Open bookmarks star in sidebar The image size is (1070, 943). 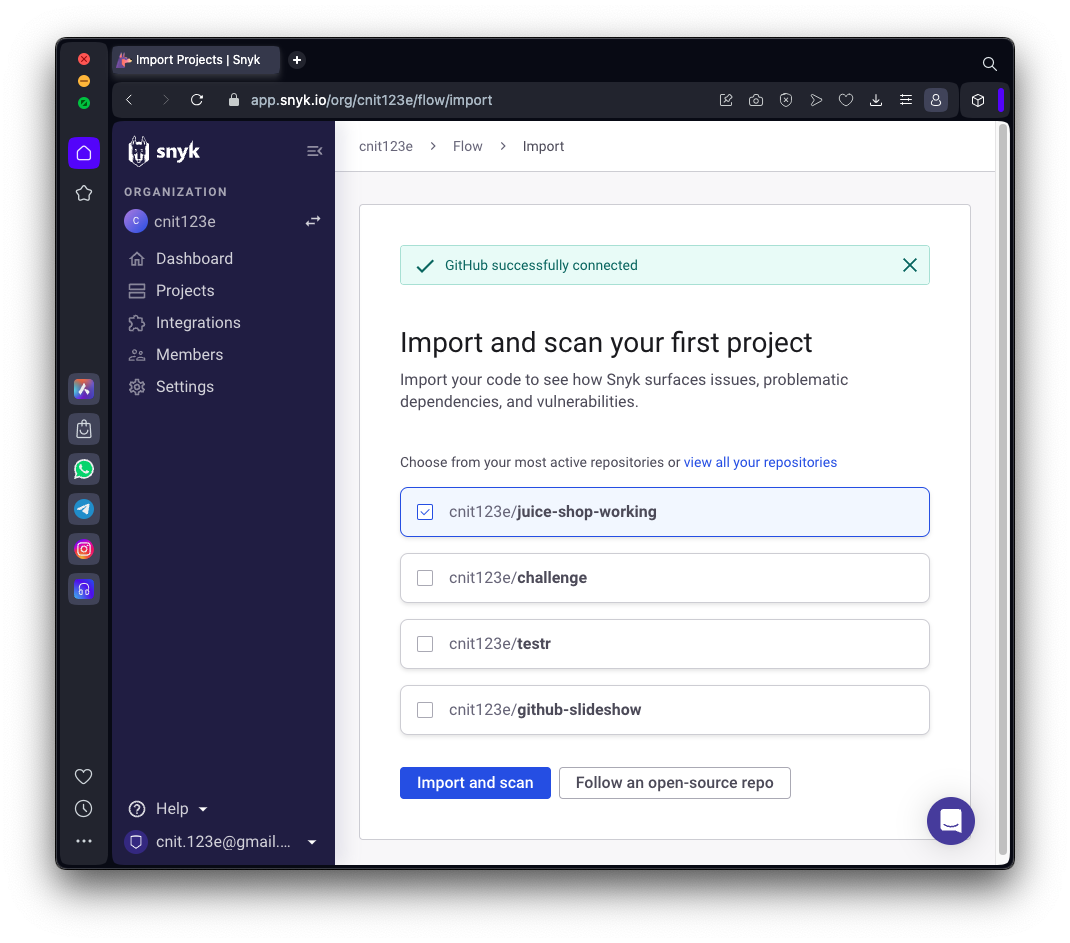(84, 194)
